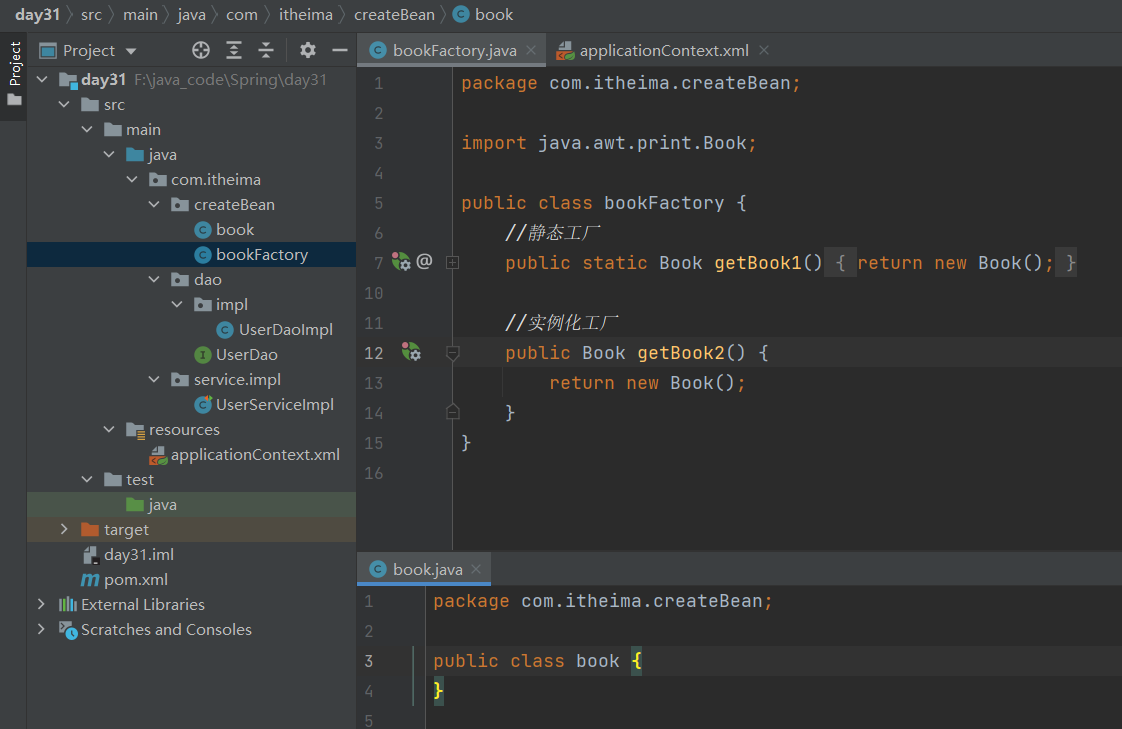1122x729 pixels.
Task: Collapse the createBean package
Action: pyautogui.click(x=154, y=204)
